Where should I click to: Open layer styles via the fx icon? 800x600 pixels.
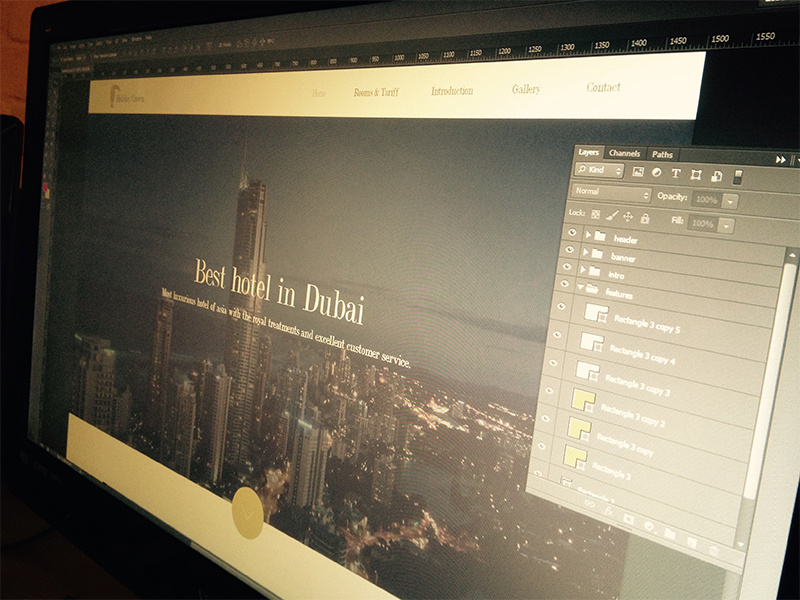point(609,512)
